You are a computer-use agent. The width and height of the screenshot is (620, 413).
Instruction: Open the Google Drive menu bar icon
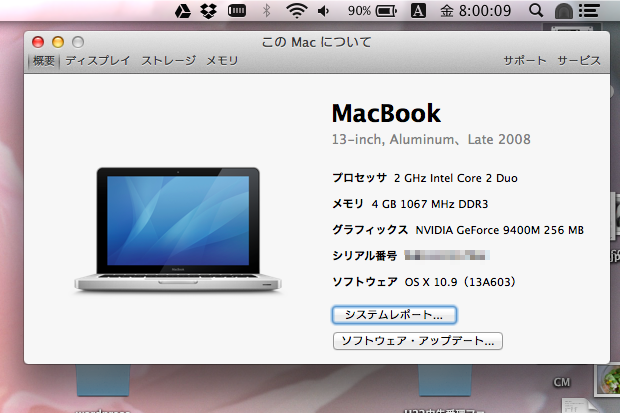[x=183, y=11]
